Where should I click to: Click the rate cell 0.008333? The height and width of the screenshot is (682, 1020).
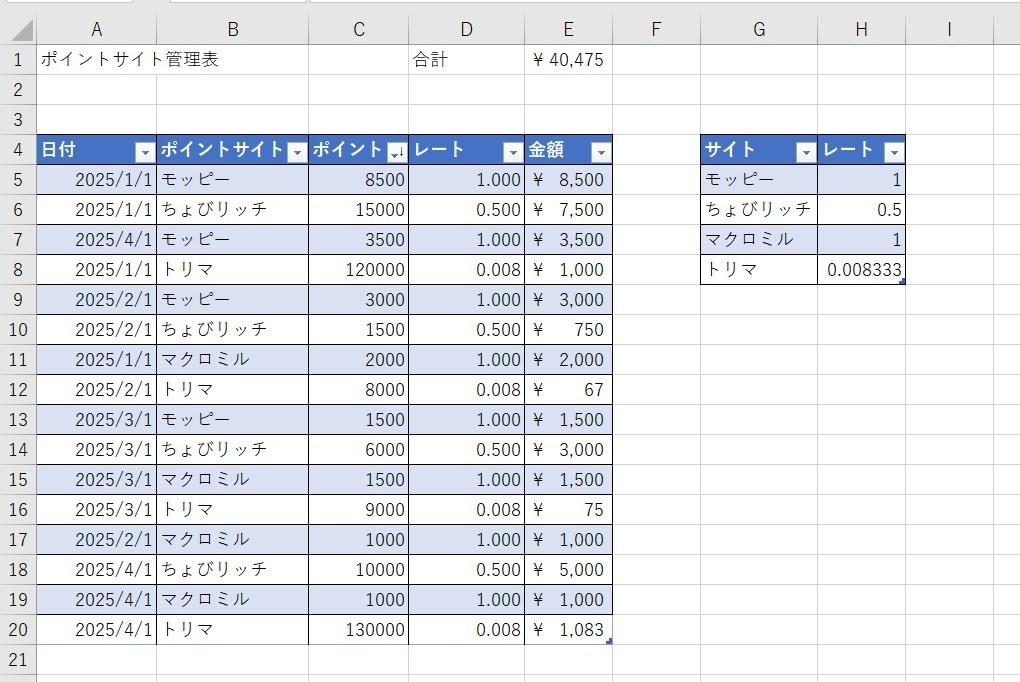point(861,269)
